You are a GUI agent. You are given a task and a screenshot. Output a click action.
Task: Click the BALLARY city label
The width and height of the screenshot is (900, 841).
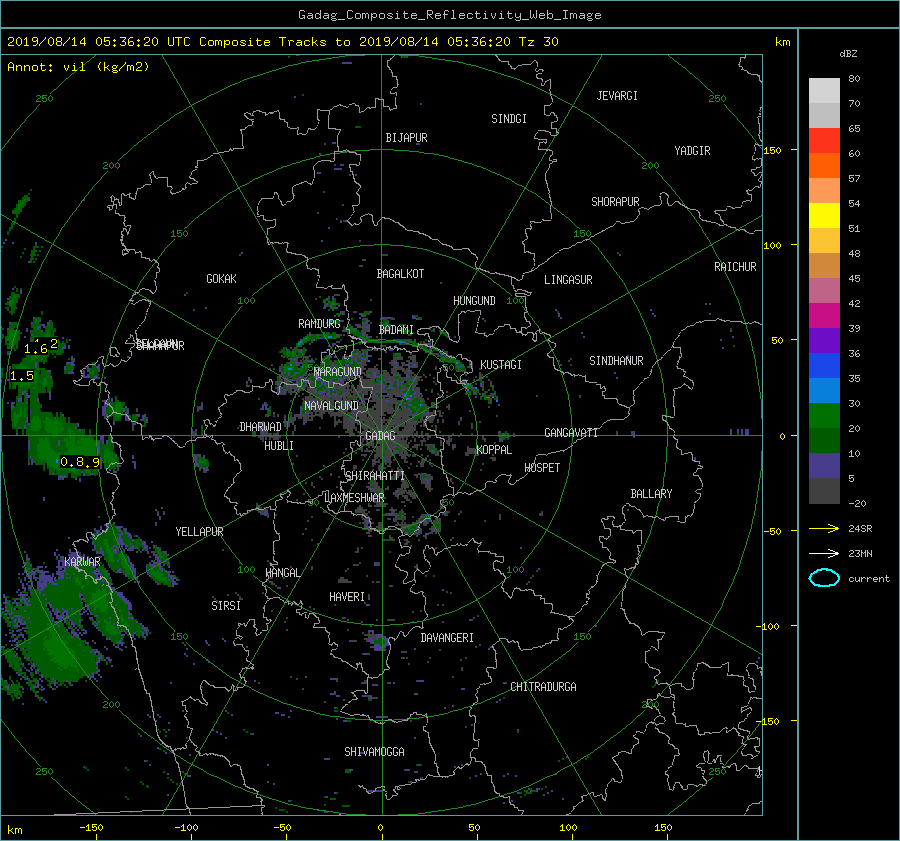coord(651,494)
